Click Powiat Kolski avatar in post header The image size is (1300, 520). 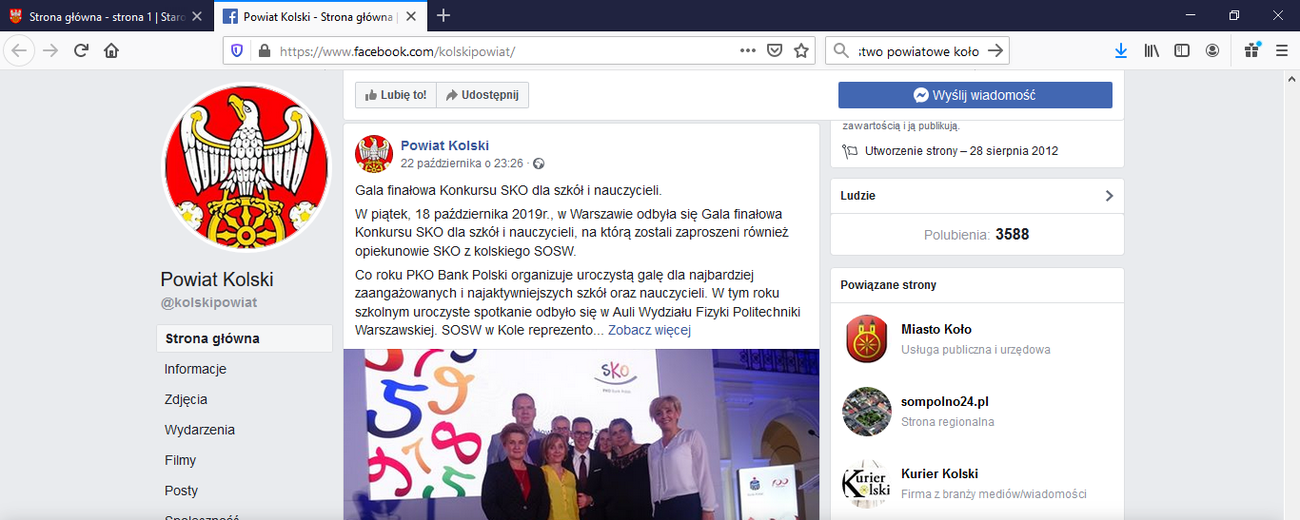[x=373, y=153]
